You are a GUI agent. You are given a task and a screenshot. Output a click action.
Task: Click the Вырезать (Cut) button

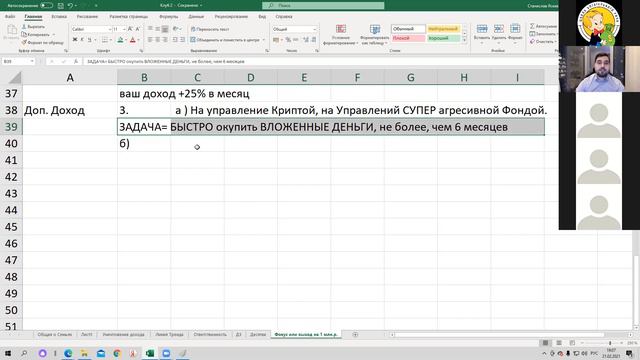pyautogui.click(x=33, y=27)
